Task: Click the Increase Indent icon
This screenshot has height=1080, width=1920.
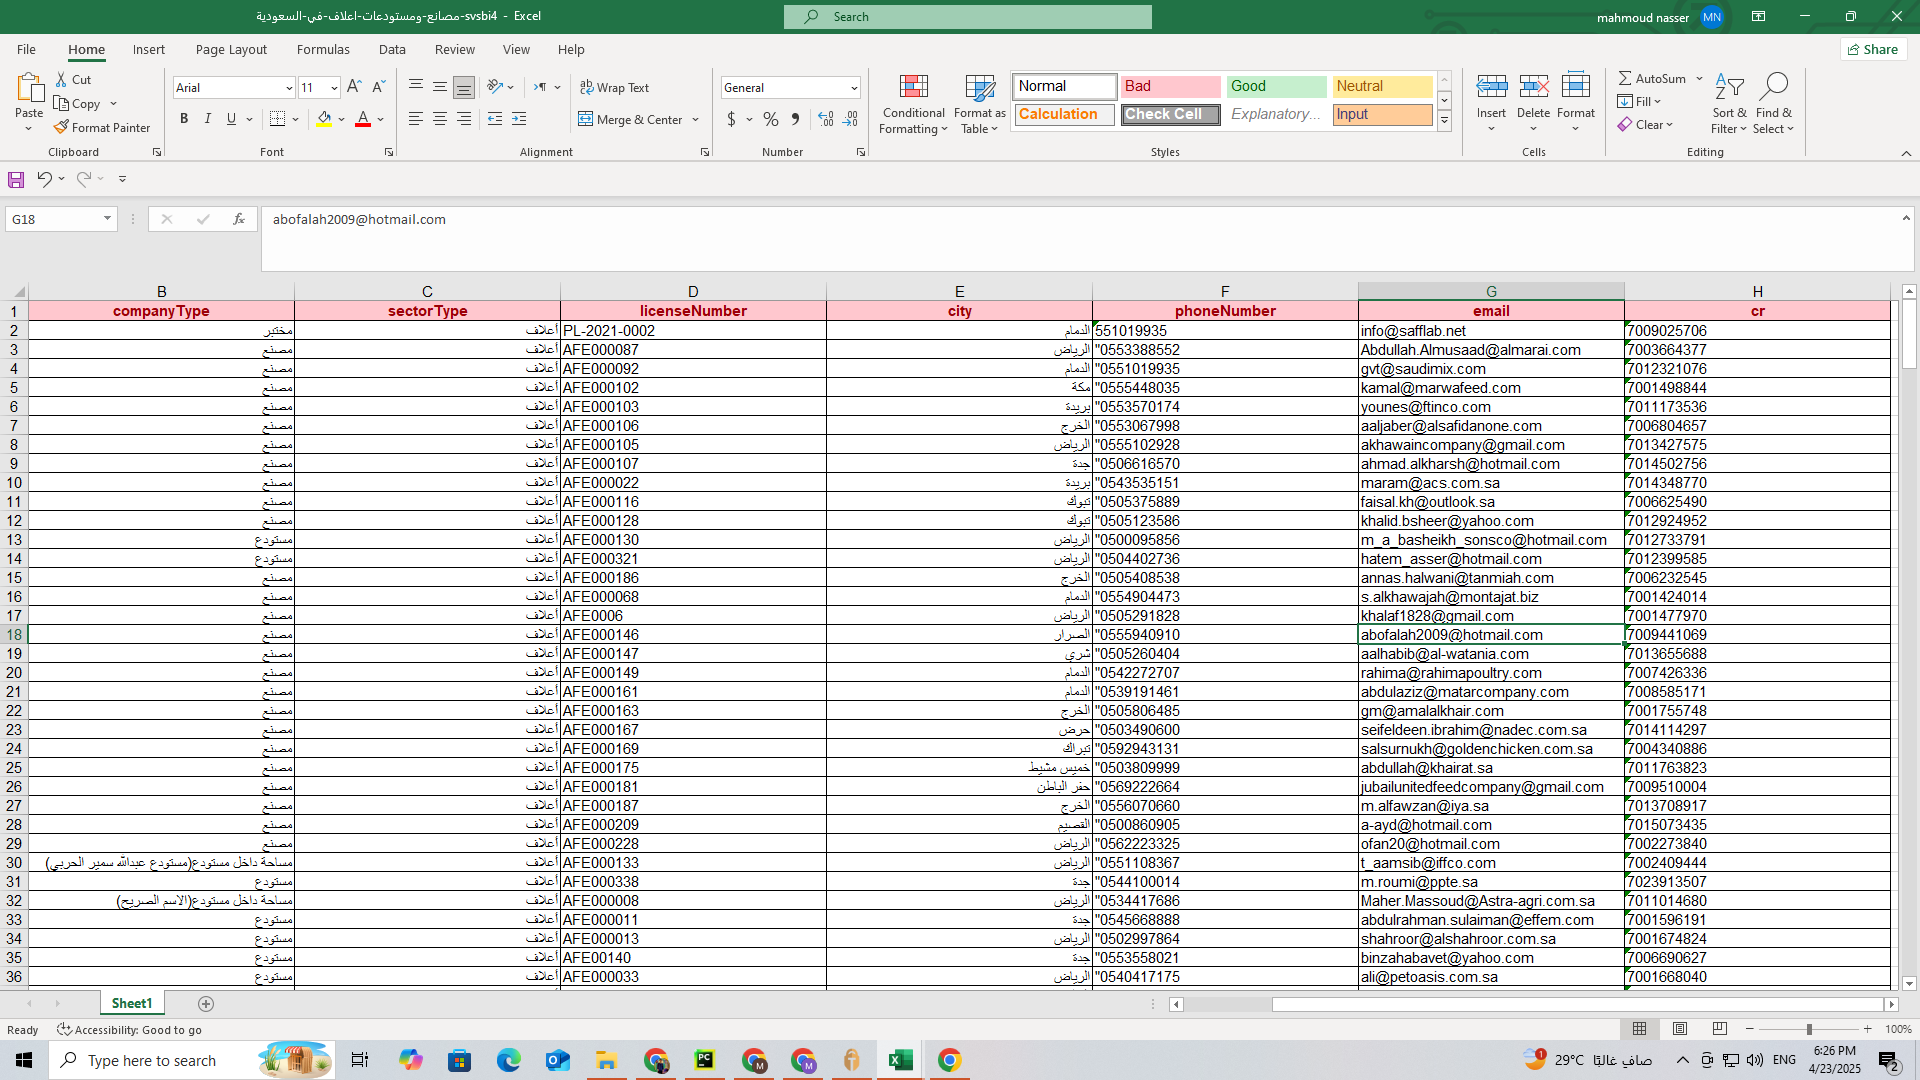Action: point(519,119)
